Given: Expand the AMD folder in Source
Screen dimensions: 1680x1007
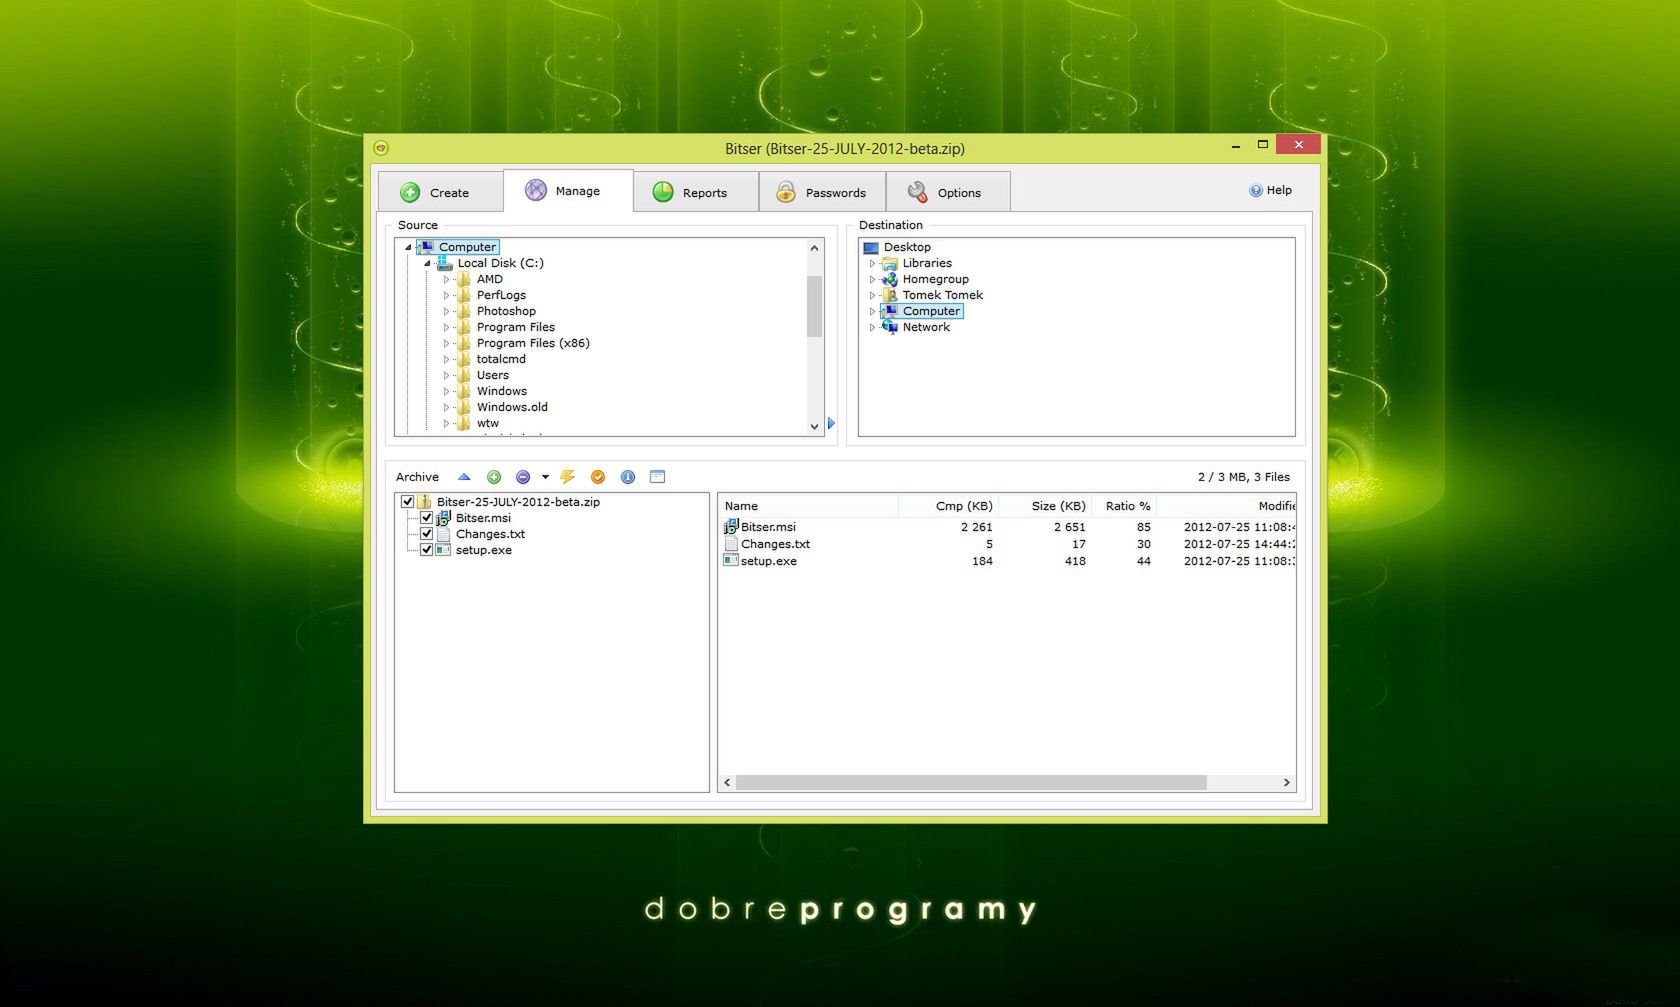Looking at the screenshot, I should [446, 279].
